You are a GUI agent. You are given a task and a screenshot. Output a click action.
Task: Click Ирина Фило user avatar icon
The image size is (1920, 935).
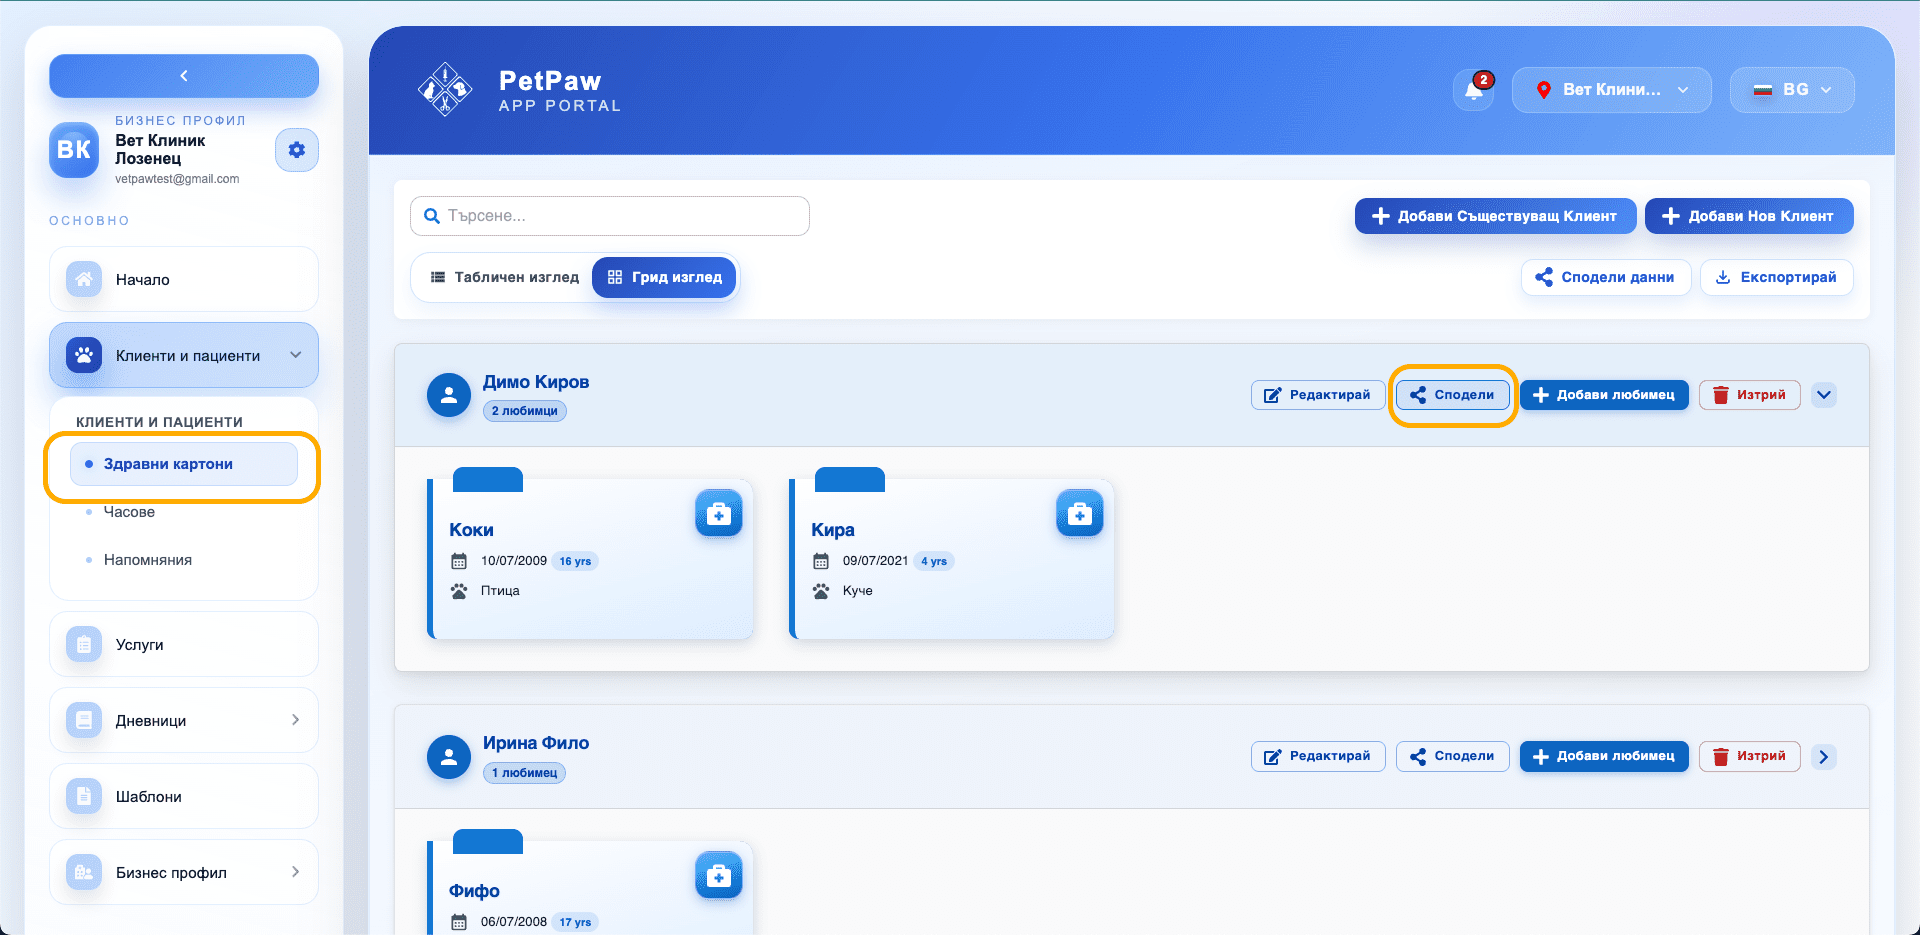coord(449,757)
